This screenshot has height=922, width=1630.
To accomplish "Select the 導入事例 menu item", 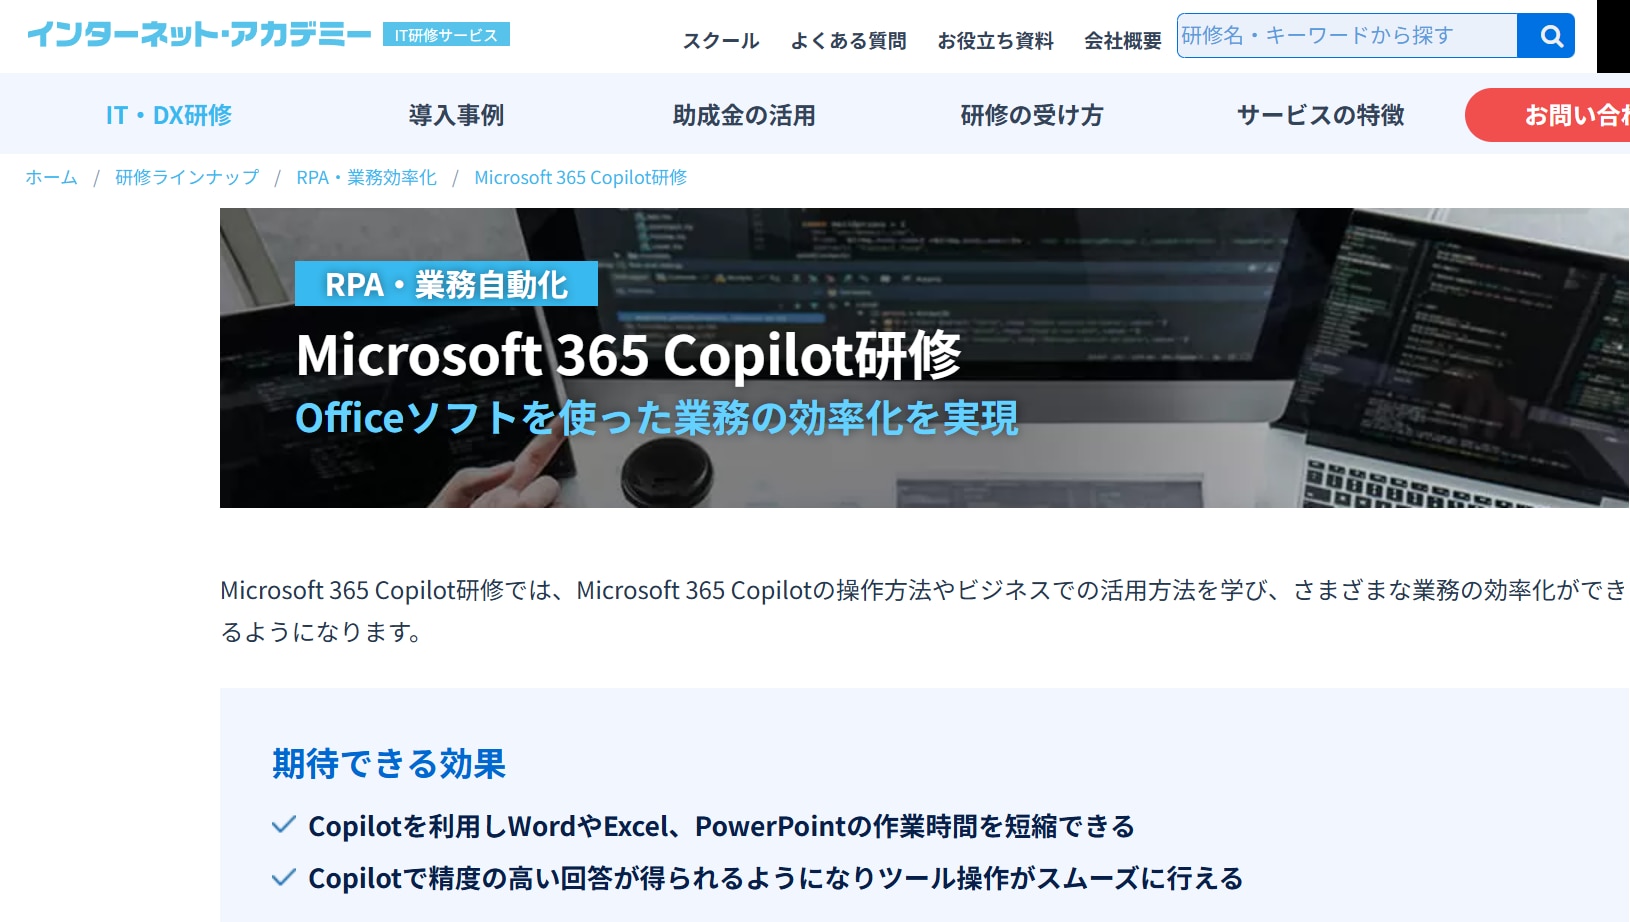I will click(x=456, y=115).
